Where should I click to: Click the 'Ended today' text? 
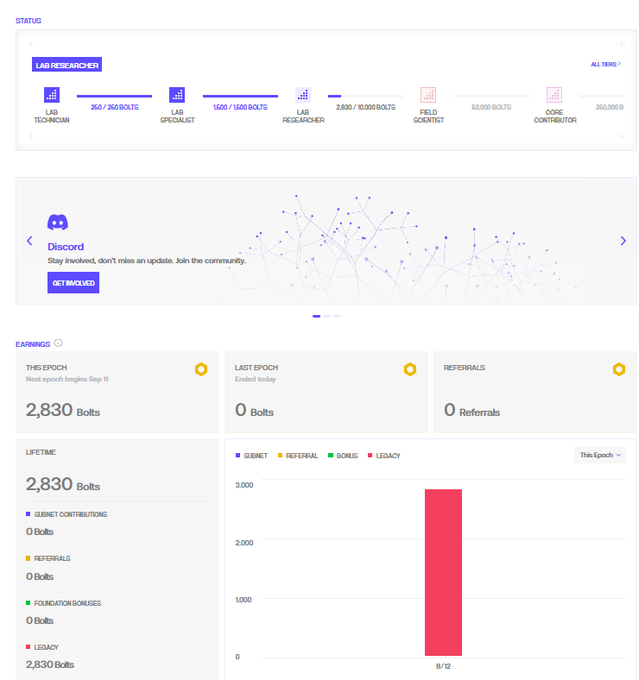[x=255, y=379]
